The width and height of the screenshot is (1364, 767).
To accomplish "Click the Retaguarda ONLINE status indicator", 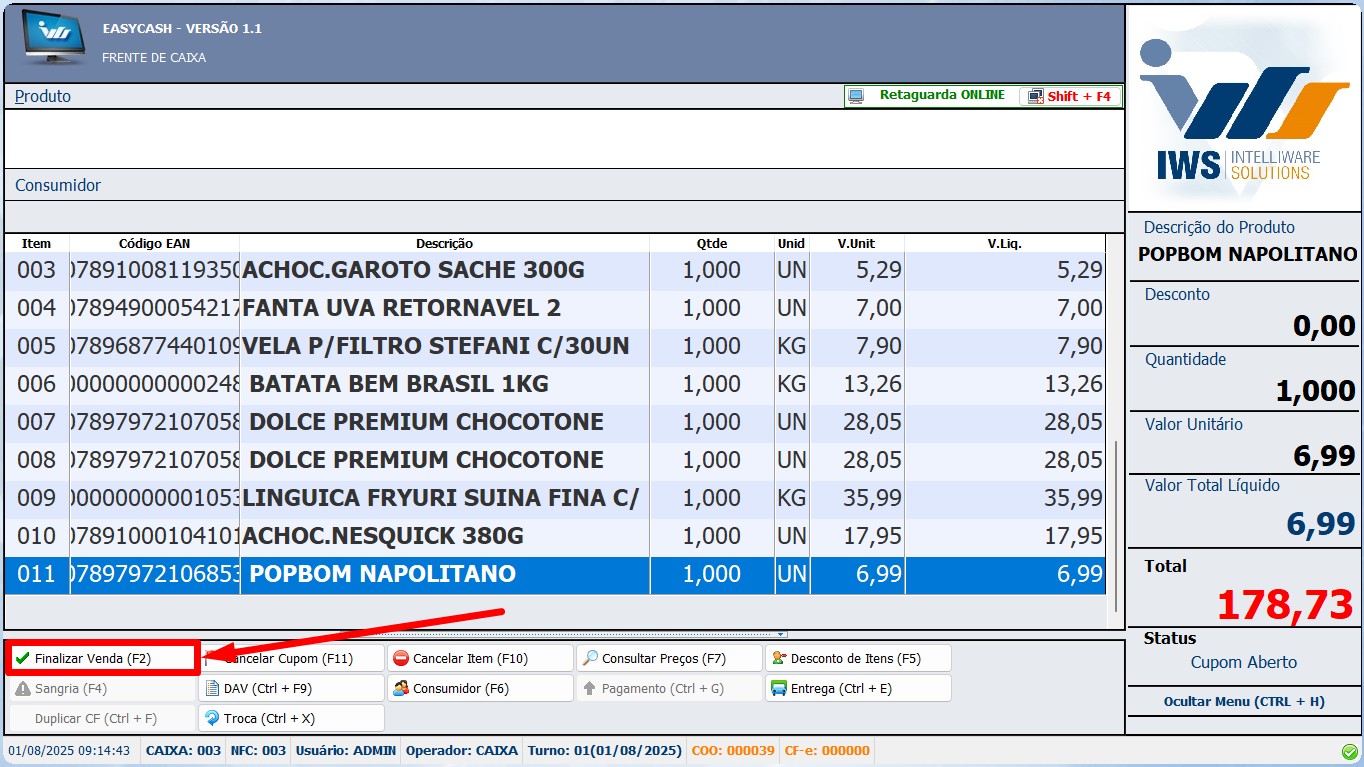I will click(931, 96).
